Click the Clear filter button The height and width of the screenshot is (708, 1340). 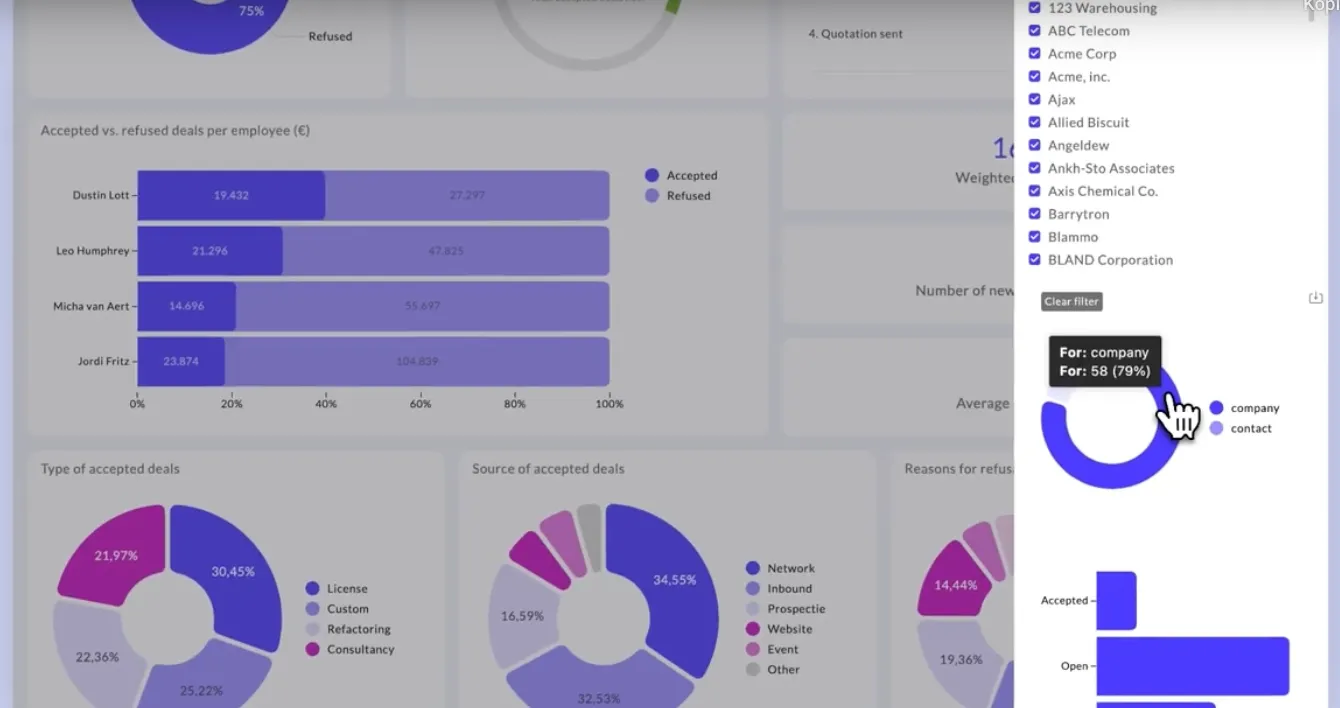pos(1072,301)
